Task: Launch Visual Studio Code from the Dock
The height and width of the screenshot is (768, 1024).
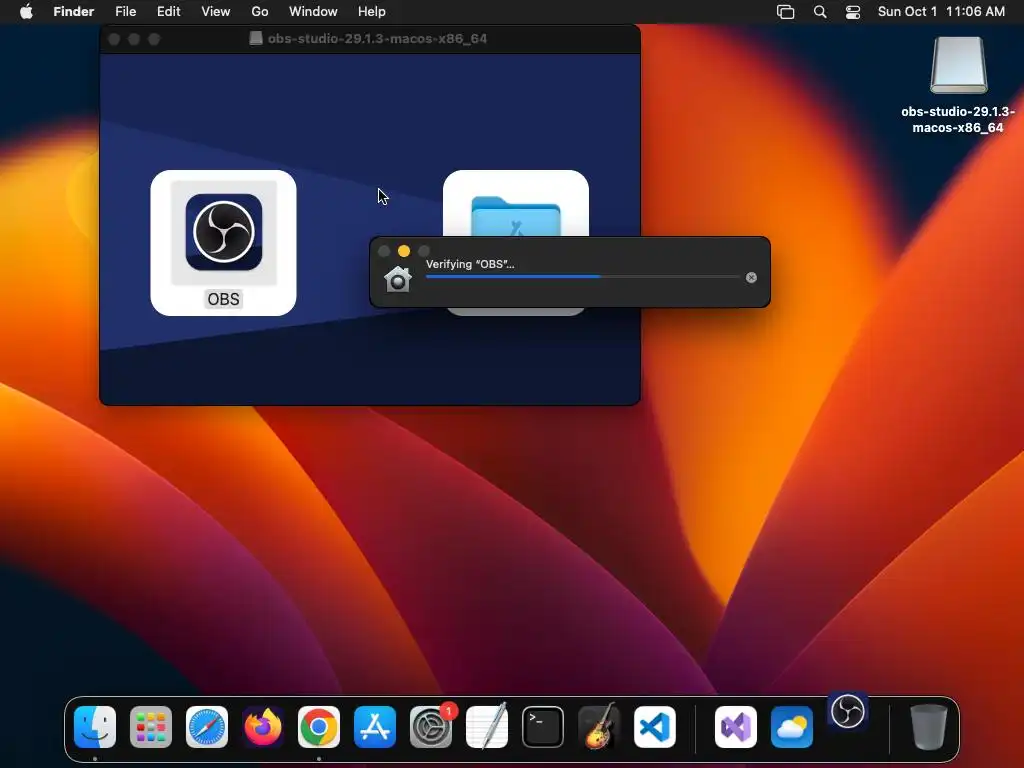Action: point(654,727)
